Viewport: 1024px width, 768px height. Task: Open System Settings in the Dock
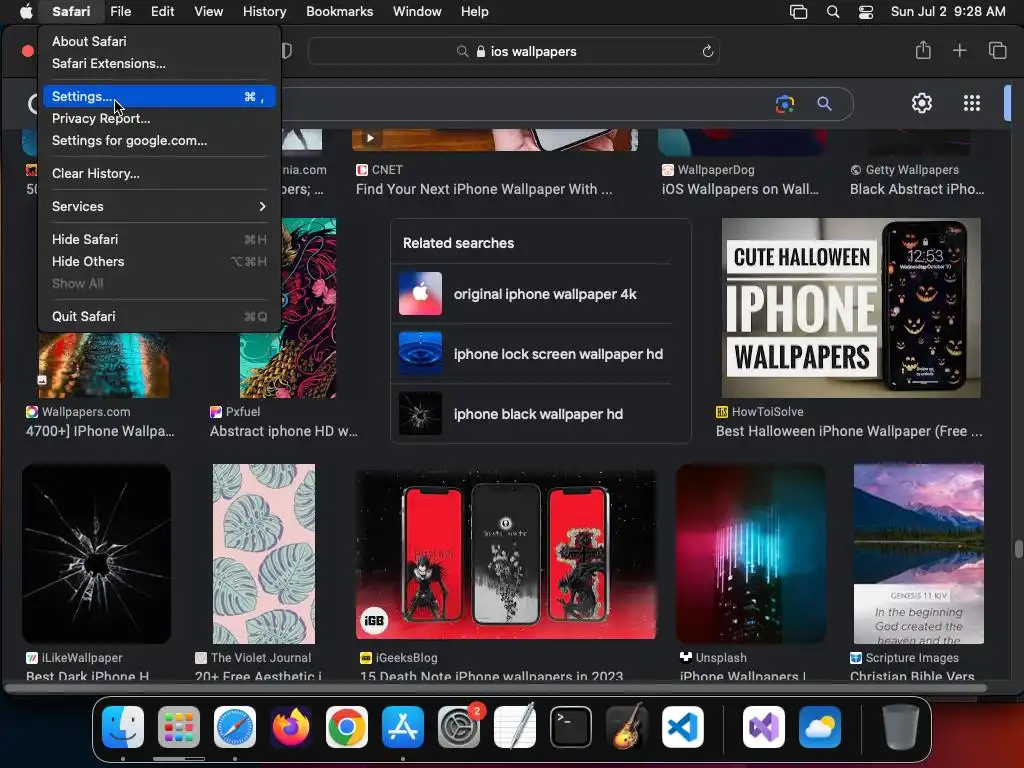458,727
